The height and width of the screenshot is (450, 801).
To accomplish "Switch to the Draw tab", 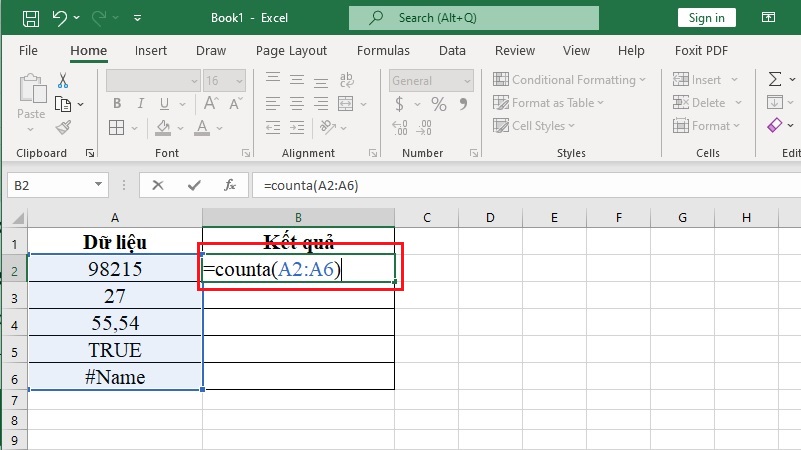I will [211, 51].
